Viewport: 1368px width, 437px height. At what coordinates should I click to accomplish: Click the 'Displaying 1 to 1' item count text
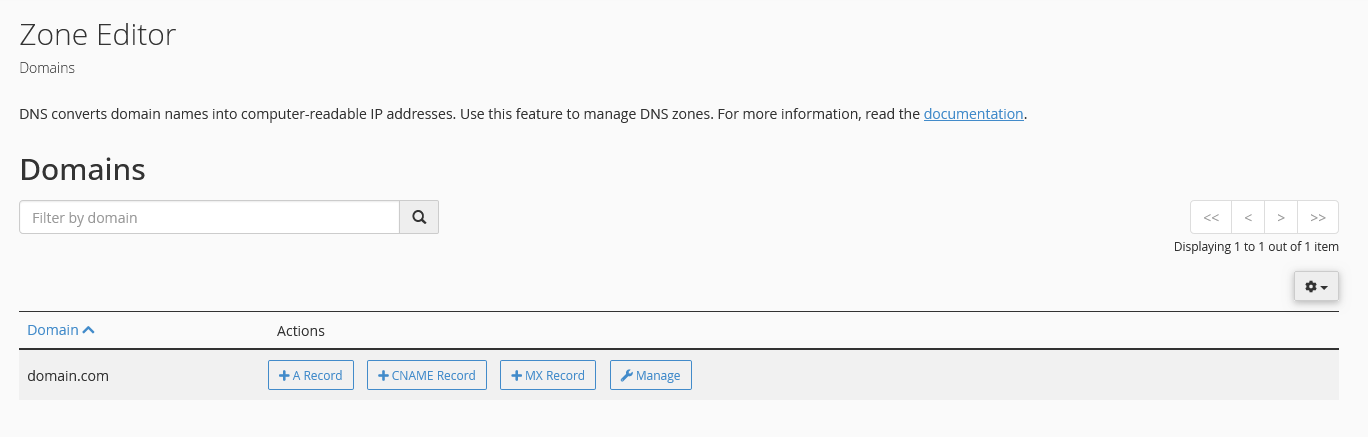click(x=1256, y=247)
